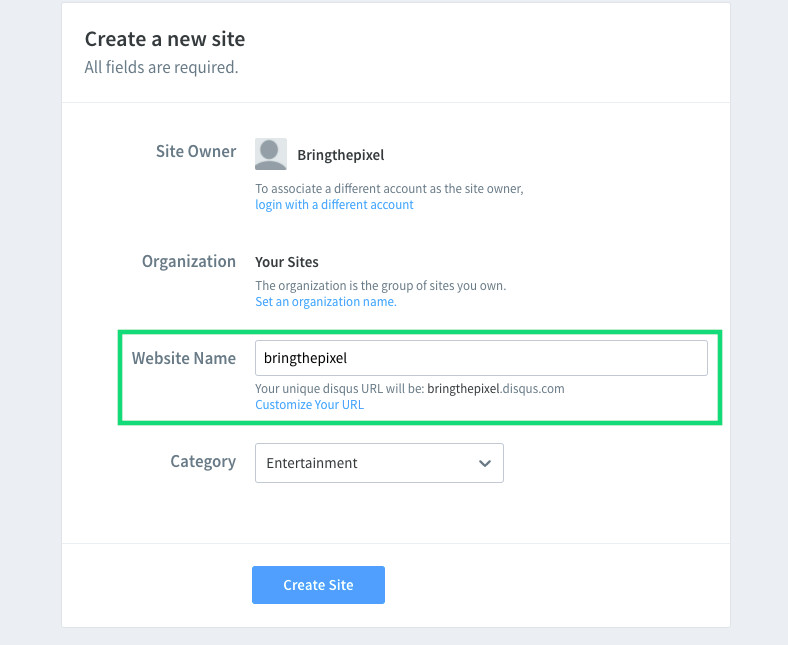This screenshot has width=788, height=645.
Task: Click the Your unique disqus URL hint
Action: click(x=340, y=389)
